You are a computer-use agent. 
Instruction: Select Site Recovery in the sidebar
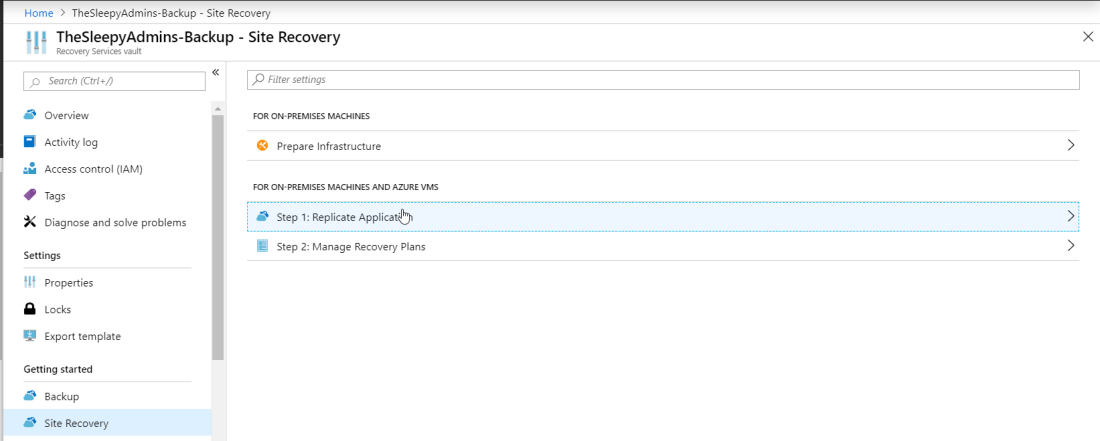tap(76, 424)
